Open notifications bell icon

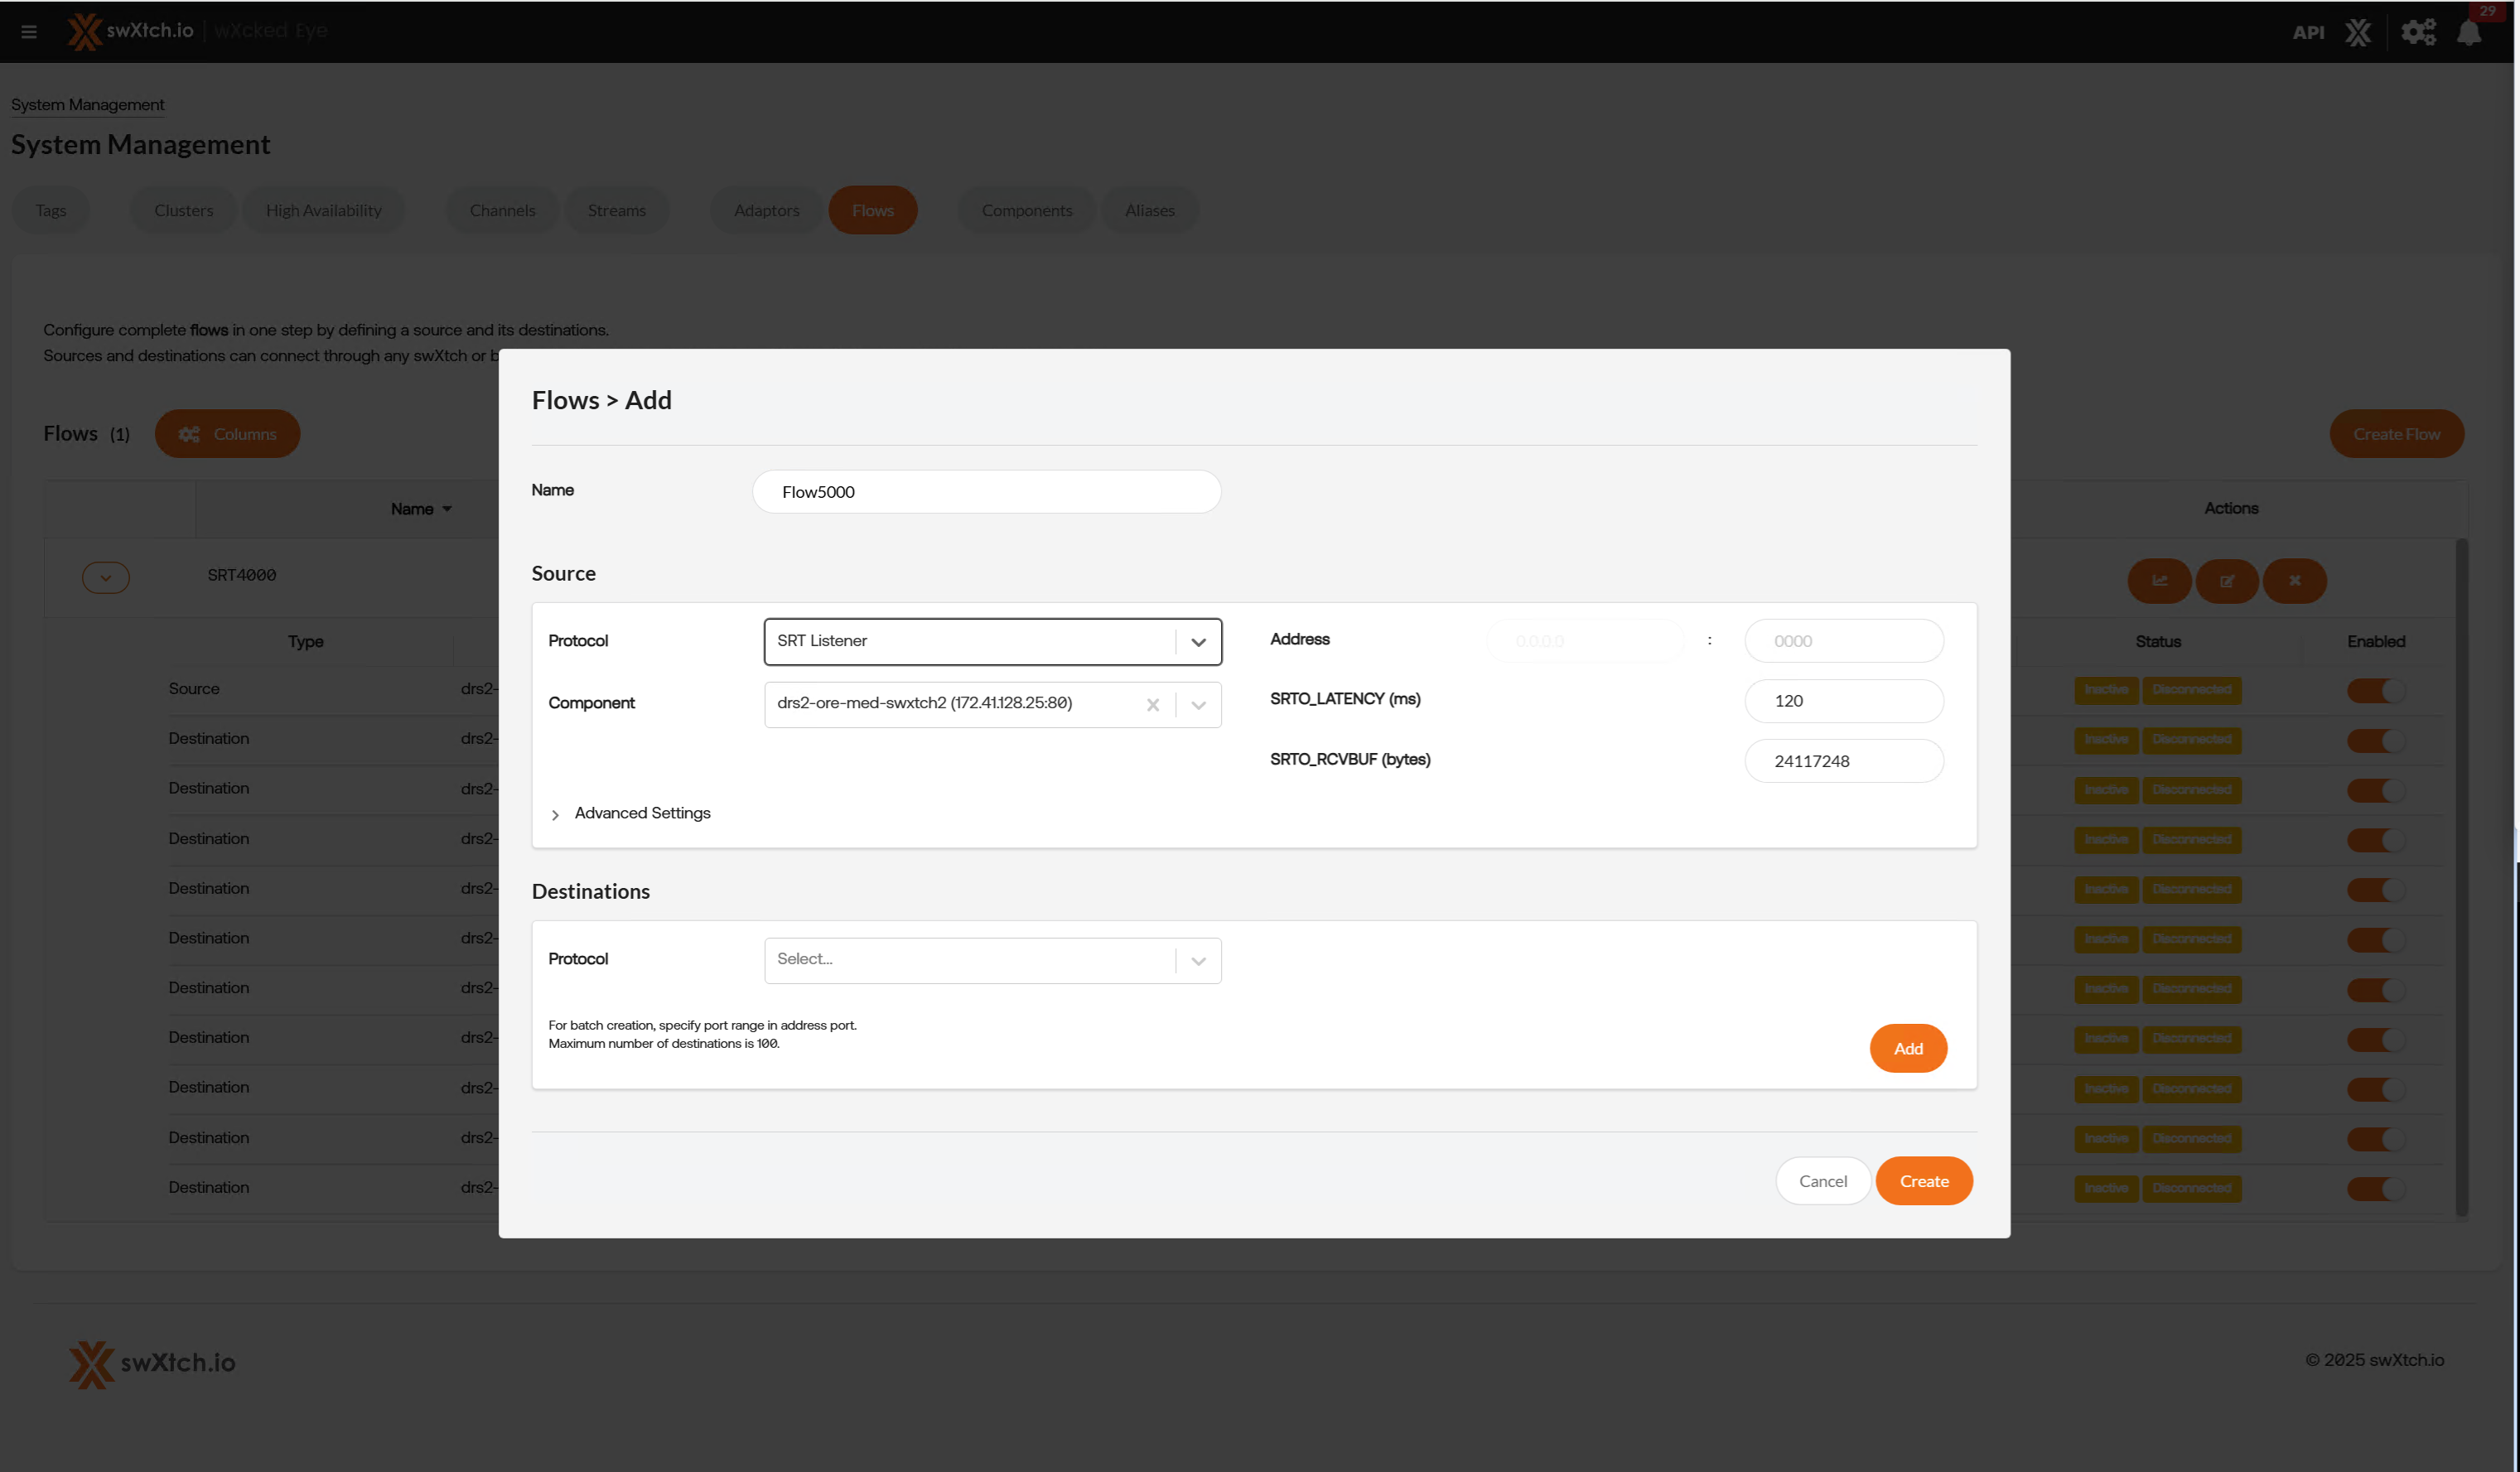tap(2469, 32)
